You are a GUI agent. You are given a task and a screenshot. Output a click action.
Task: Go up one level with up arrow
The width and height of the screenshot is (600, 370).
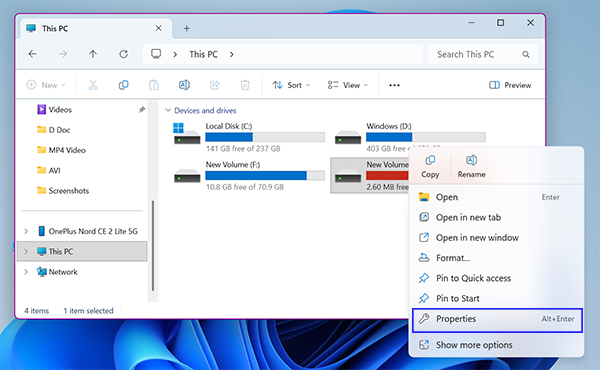[93, 54]
